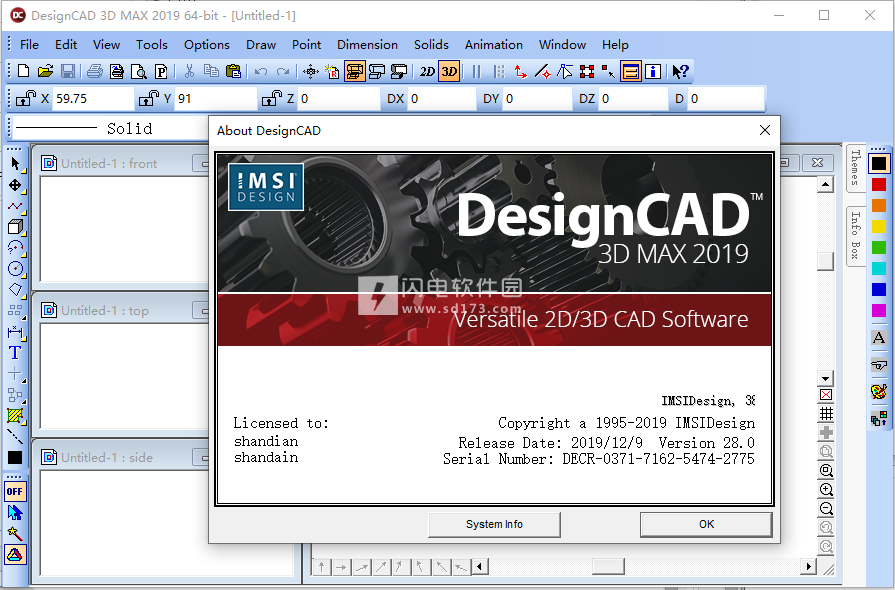Toggle 3D mode button

tap(449, 71)
